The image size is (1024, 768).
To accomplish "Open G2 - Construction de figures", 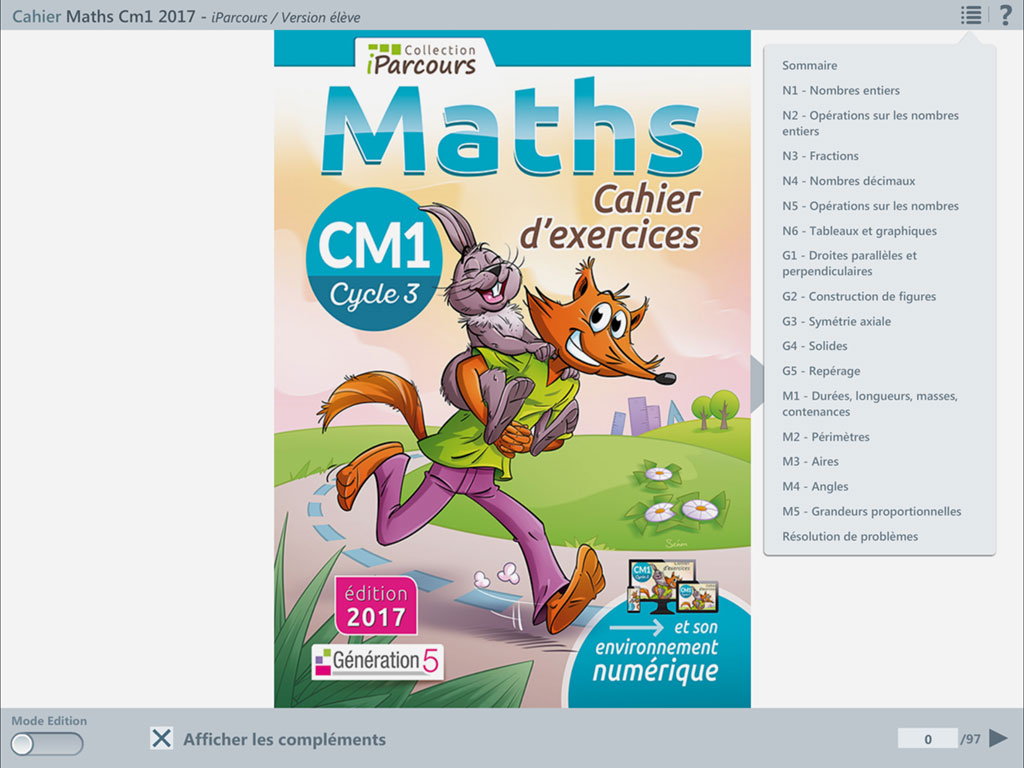I will click(859, 296).
